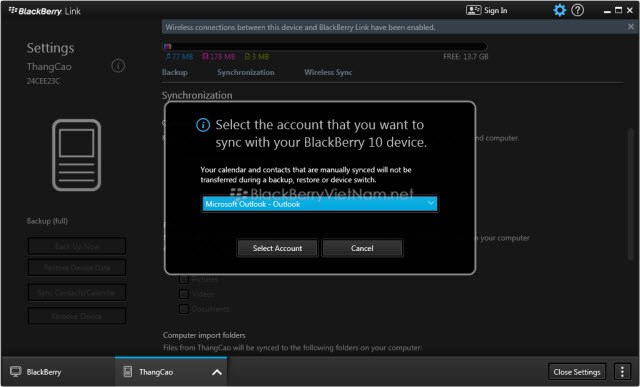Switch to the Synchronization tab
Screen dimensions: 640x387
click(246, 72)
